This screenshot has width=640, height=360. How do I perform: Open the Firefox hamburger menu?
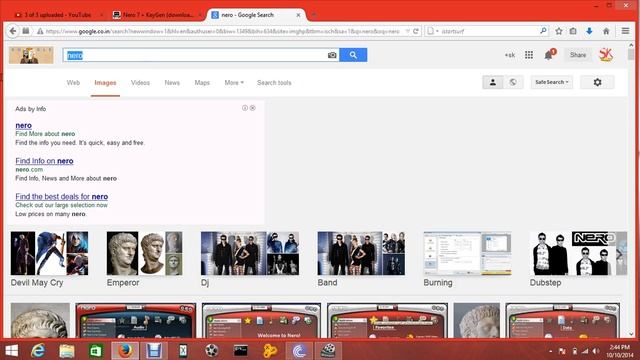[625, 31]
